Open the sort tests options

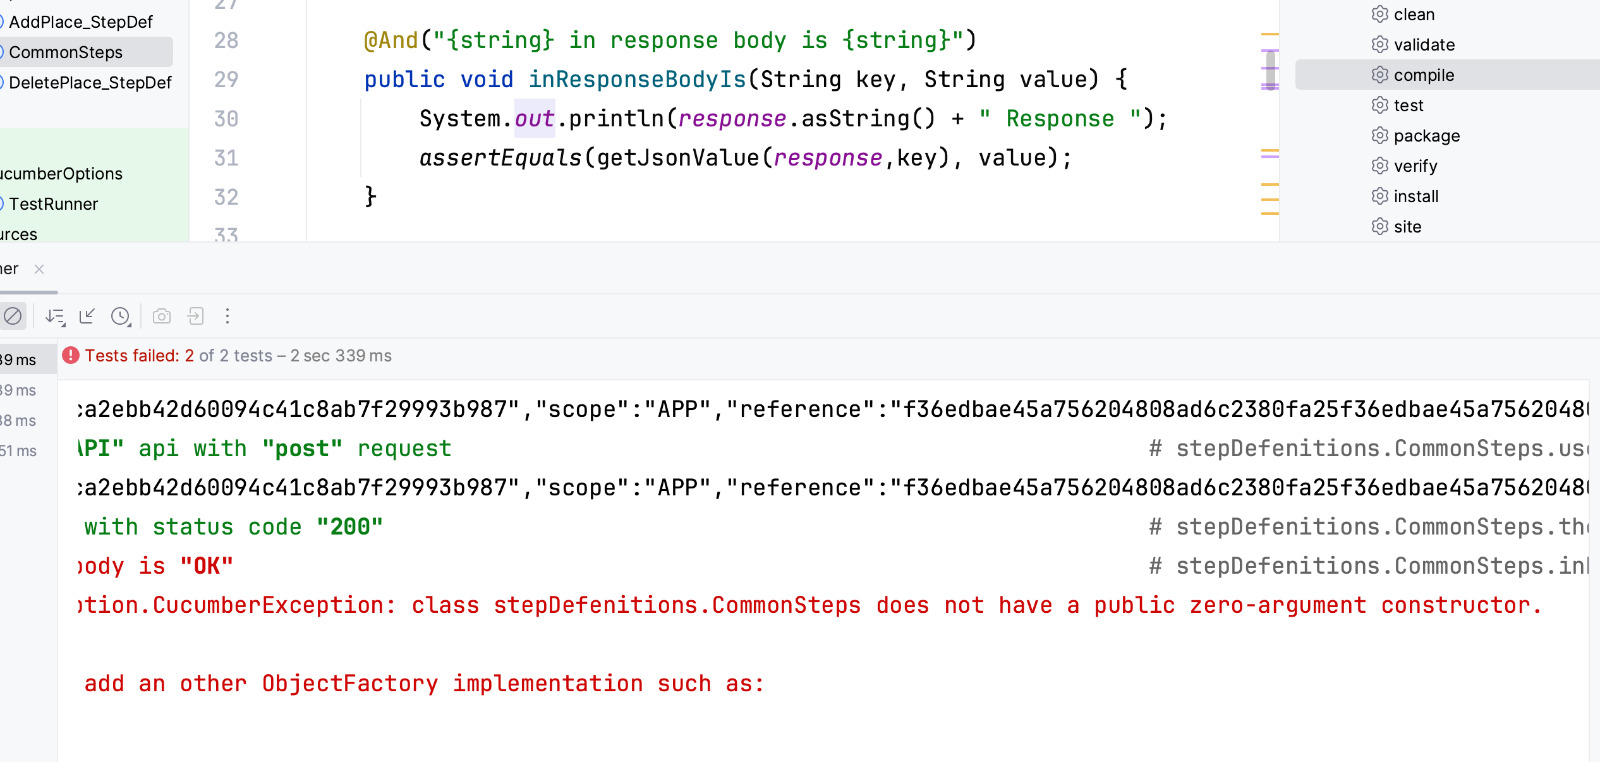click(x=55, y=316)
